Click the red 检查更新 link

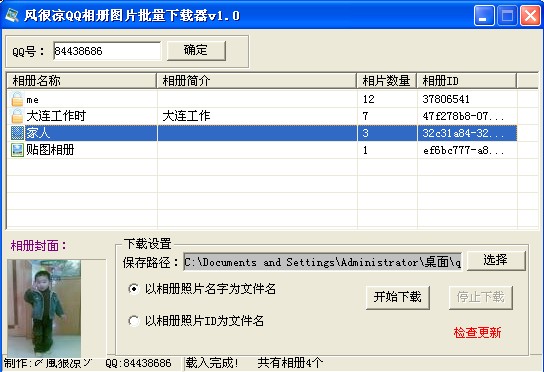pyautogui.click(x=477, y=332)
